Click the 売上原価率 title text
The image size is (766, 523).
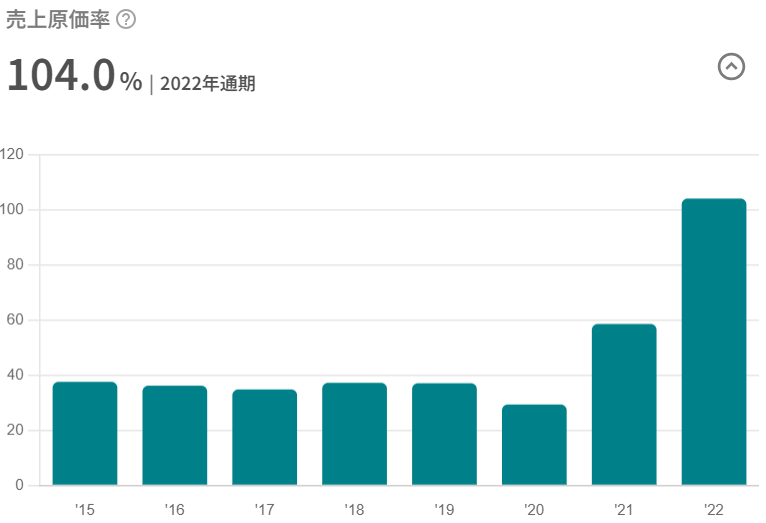pyautogui.click(x=58, y=20)
